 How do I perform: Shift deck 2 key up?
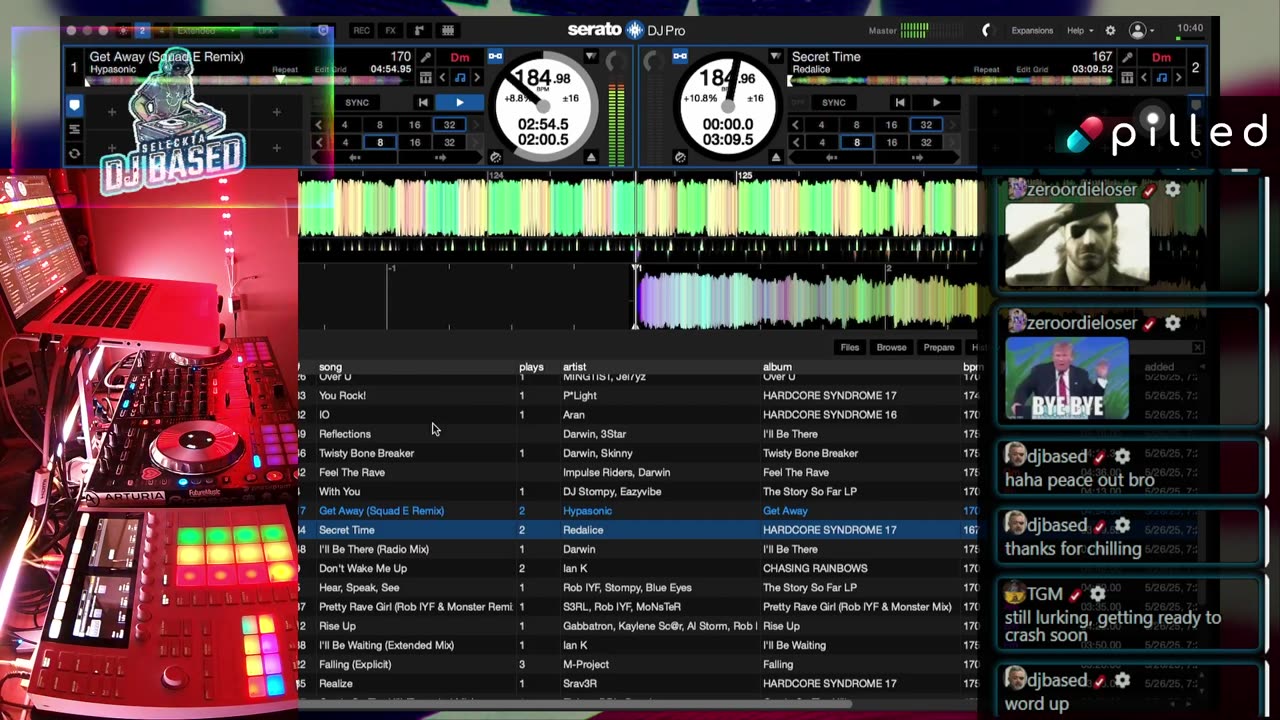pyautogui.click(x=1178, y=77)
